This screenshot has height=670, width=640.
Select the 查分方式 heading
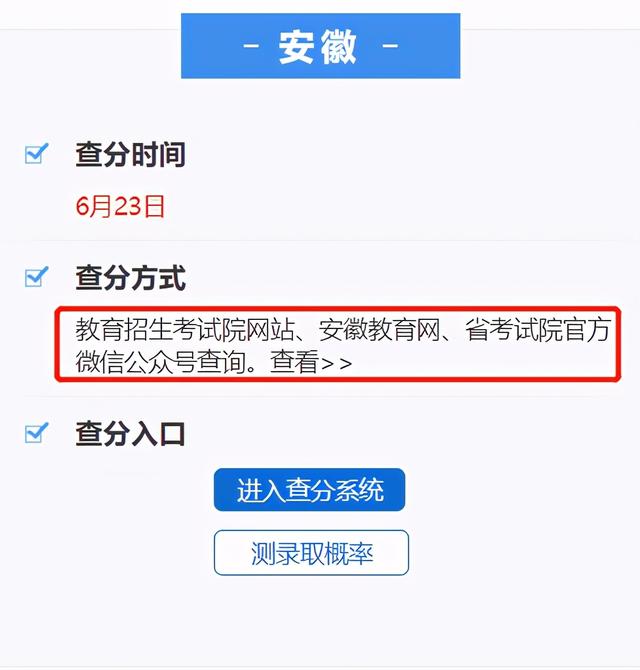130,278
